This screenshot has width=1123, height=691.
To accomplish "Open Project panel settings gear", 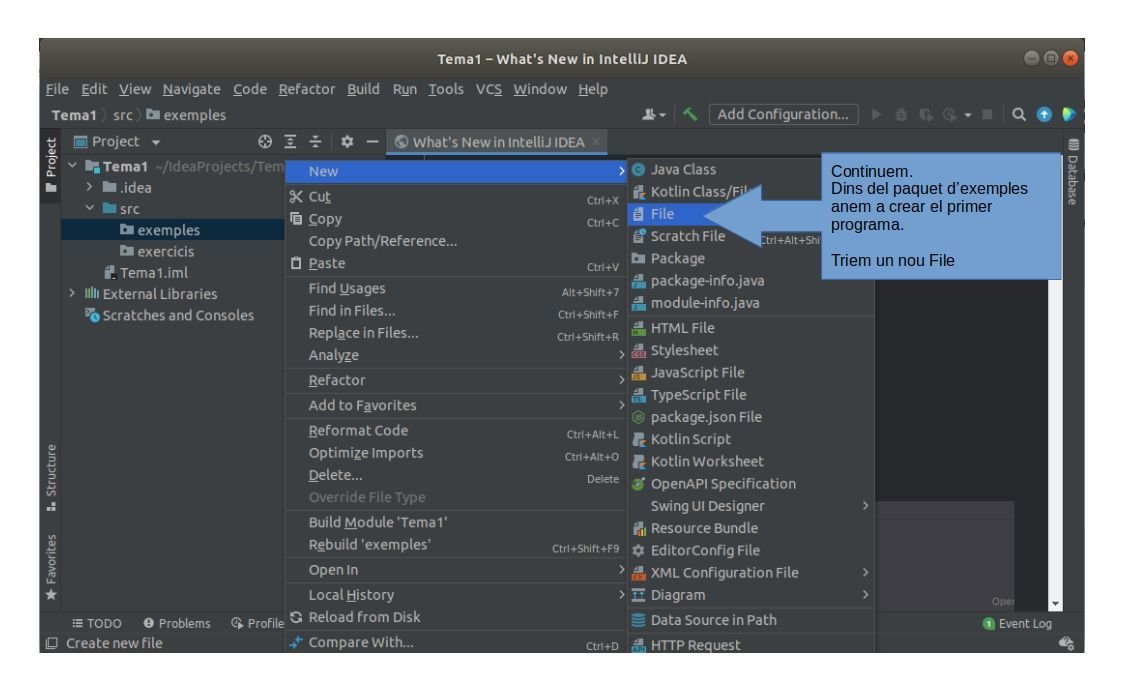I will [x=347, y=142].
